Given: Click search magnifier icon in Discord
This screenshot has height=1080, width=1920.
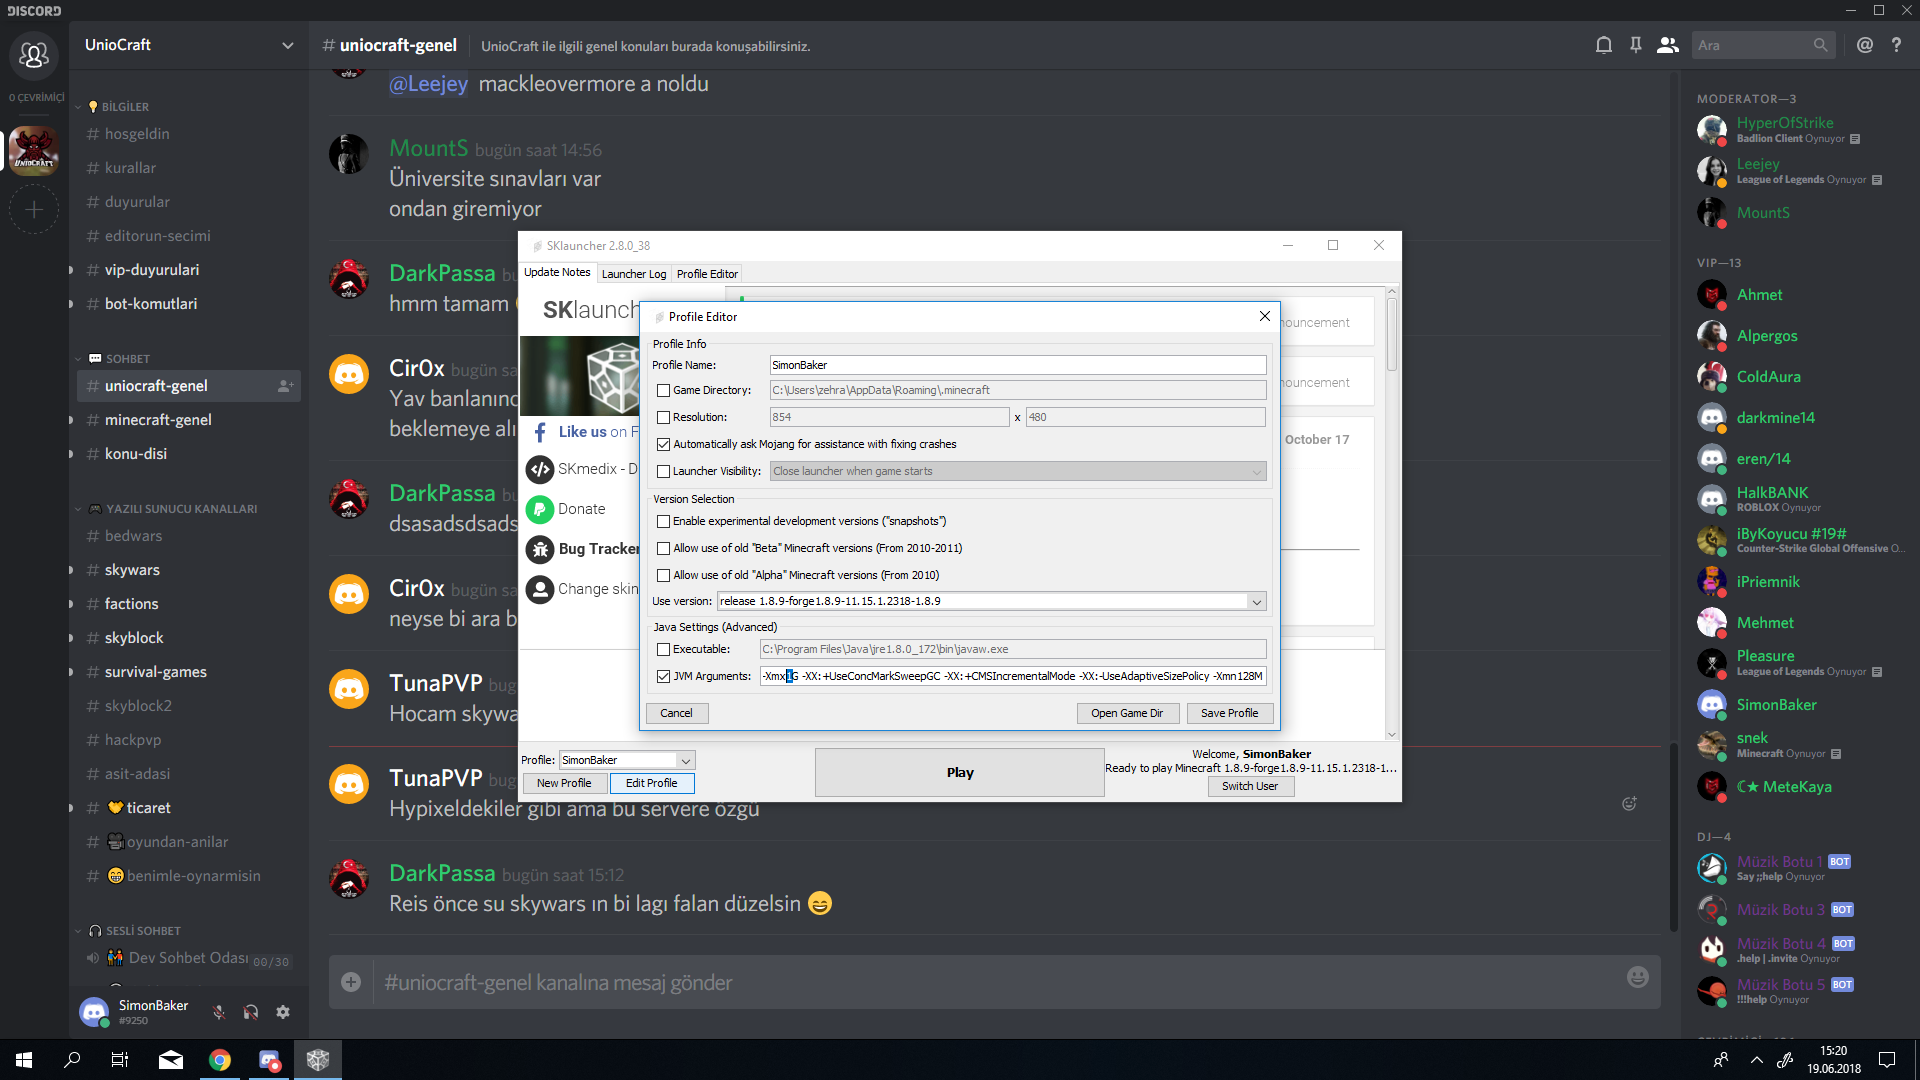Looking at the screenshot, I should point(1820,45).
